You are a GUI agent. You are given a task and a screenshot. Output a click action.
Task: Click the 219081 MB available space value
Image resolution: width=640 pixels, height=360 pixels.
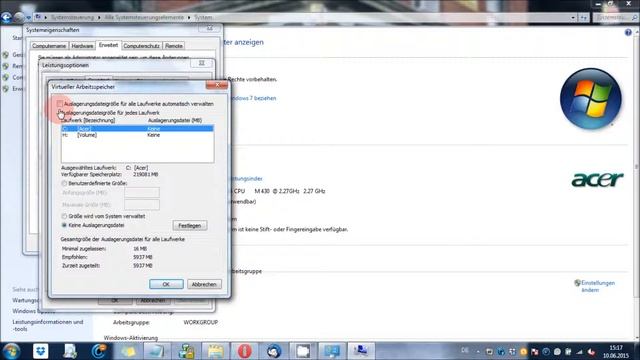tap(146, 174)
